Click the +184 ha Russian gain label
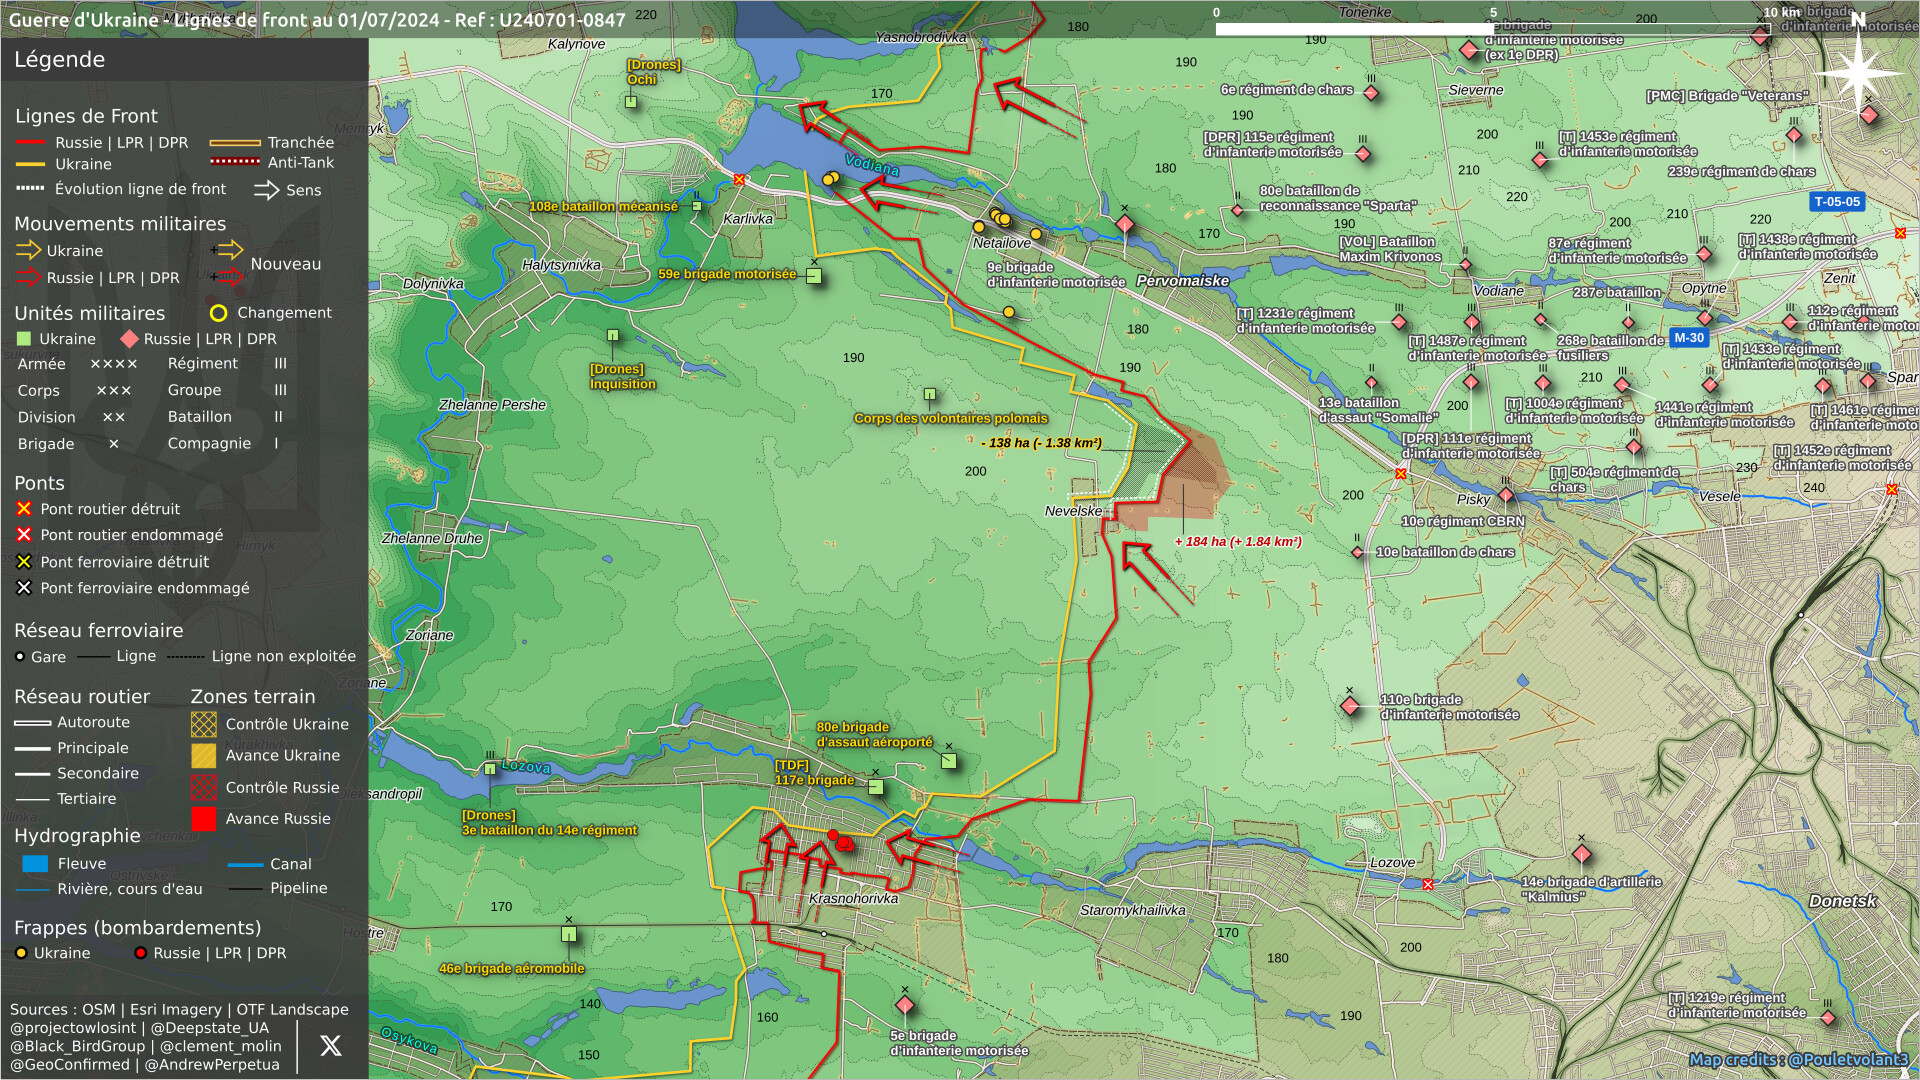This screenshot has height=1080, width=1920. 1238,542
